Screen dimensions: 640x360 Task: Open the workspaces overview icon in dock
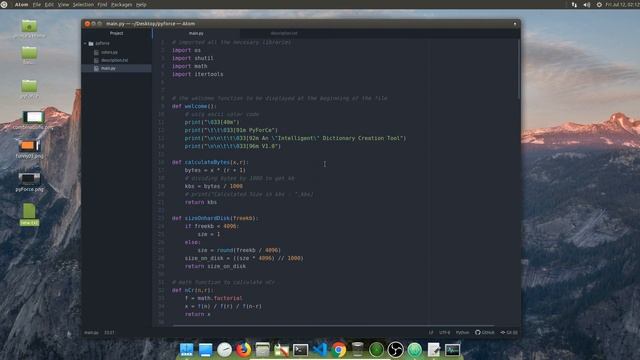tap(187, 350)
